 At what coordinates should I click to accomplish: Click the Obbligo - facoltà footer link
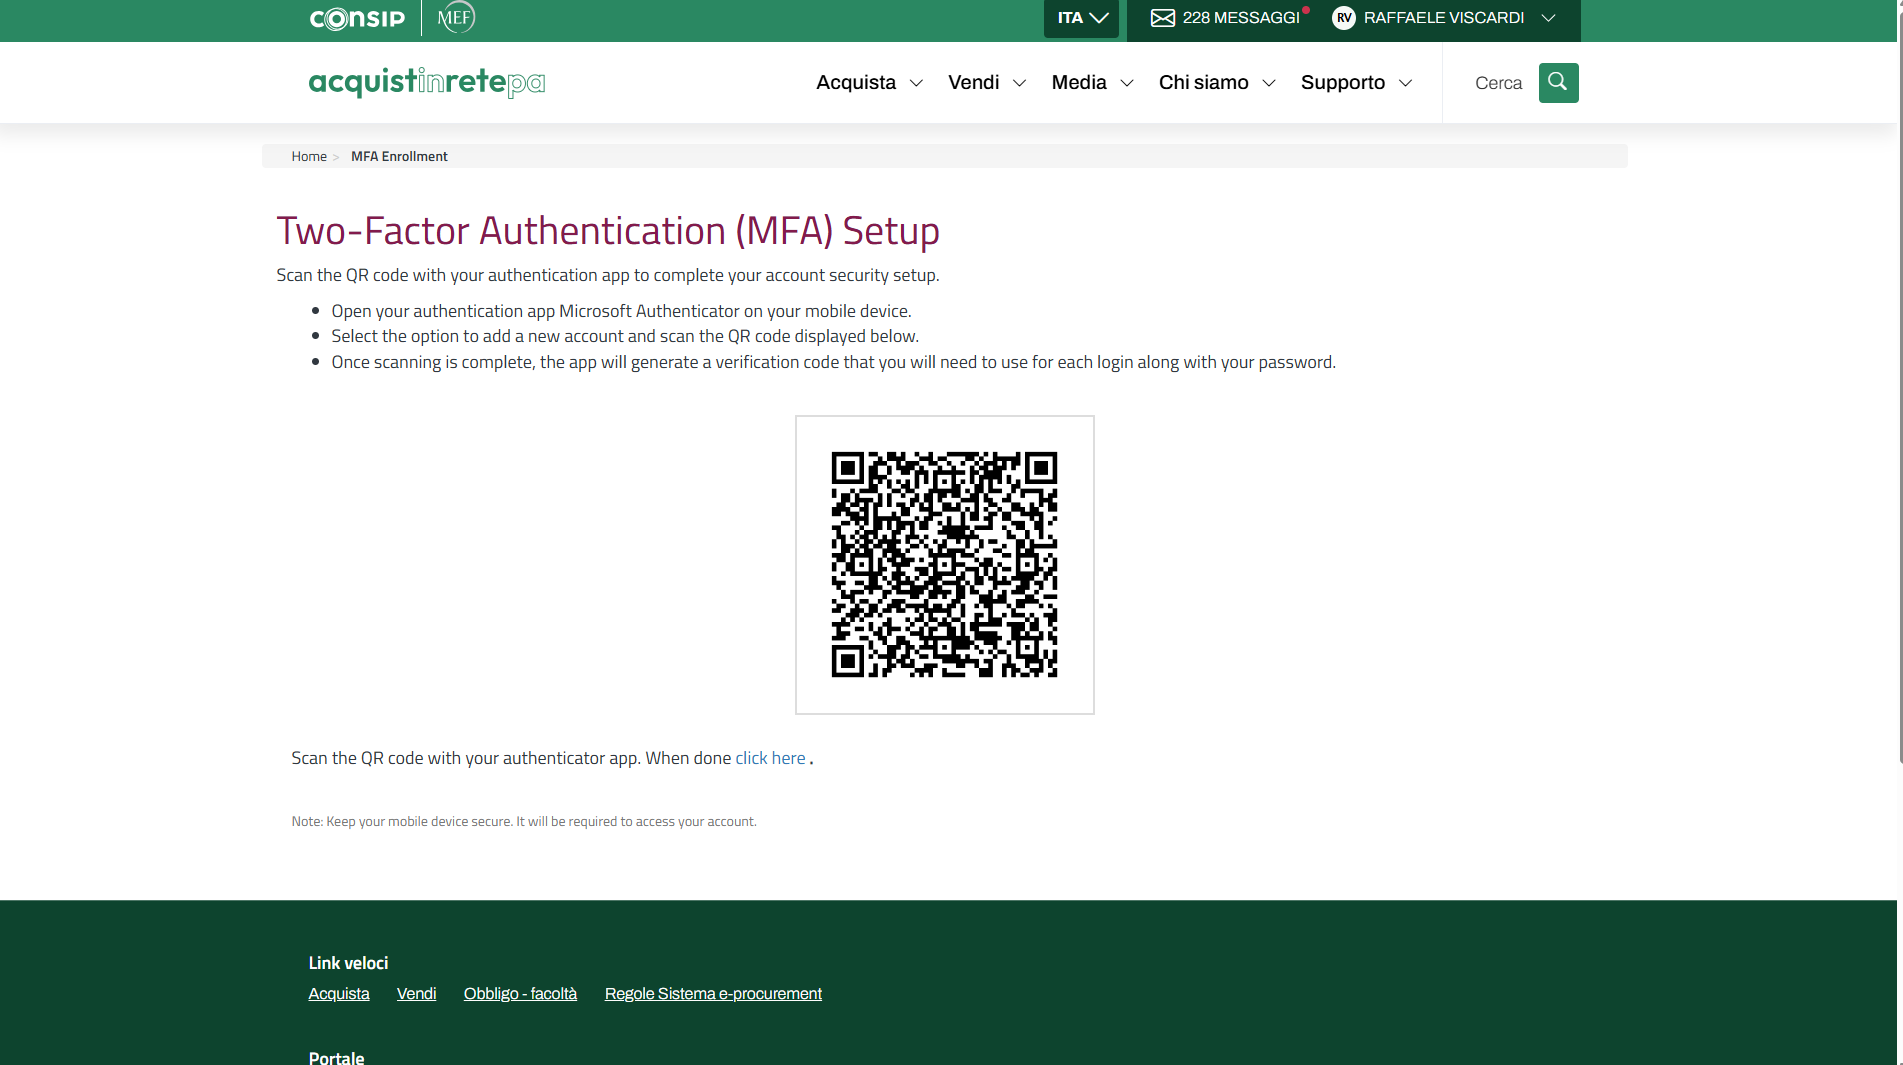[x=520, y=993]
